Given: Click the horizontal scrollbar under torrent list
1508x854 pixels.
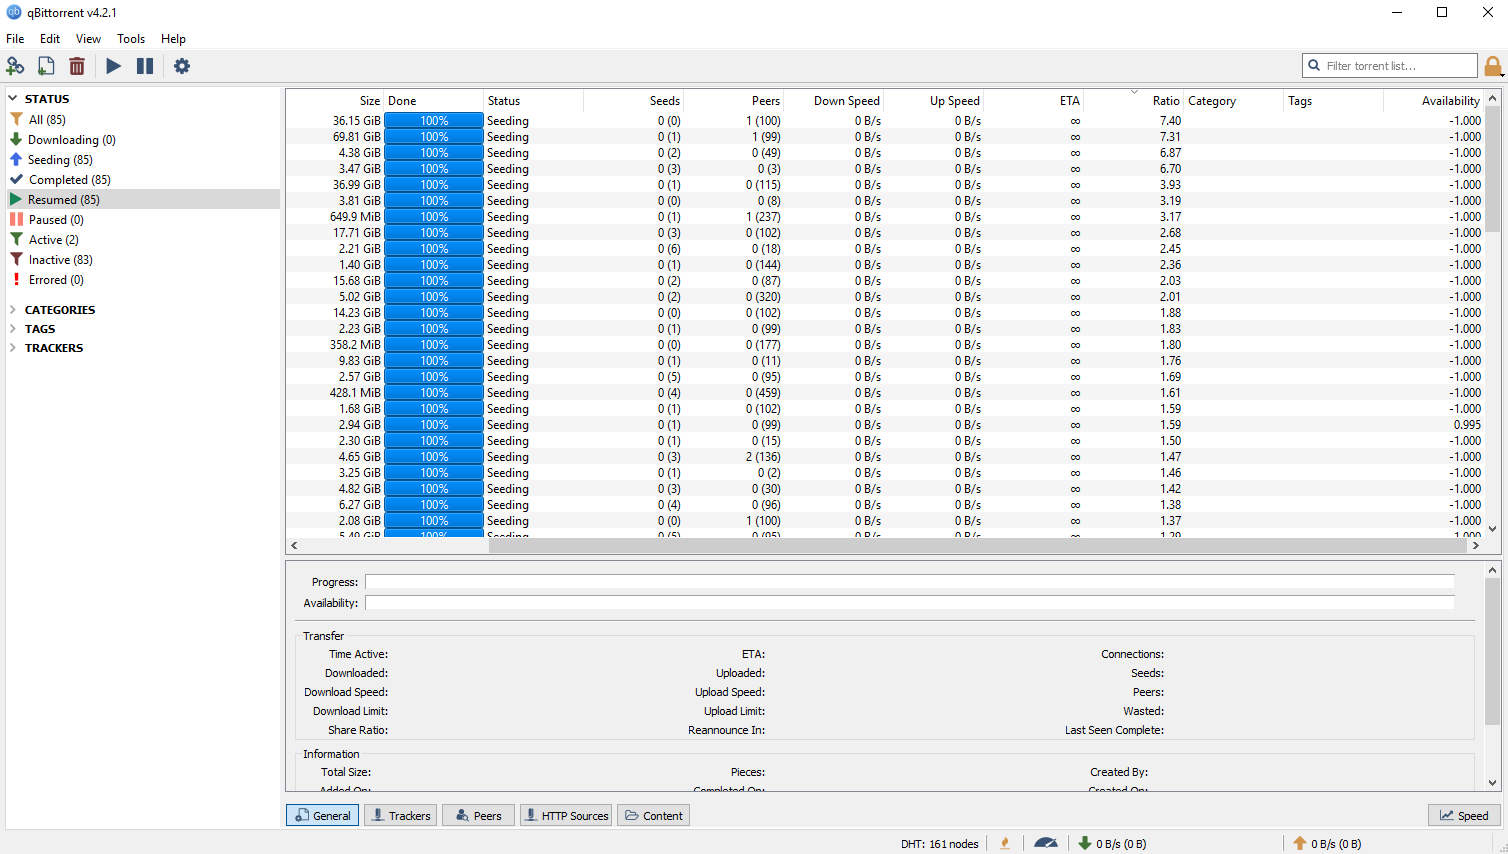Looking at the screenshot, I should coord(880,546).
